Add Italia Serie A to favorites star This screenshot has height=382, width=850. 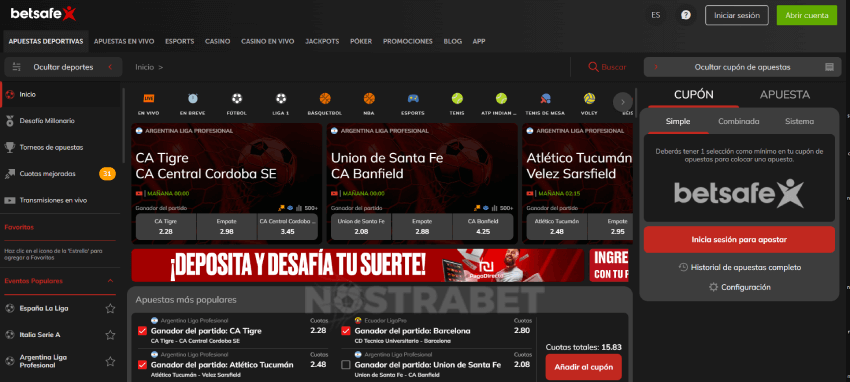110,335
